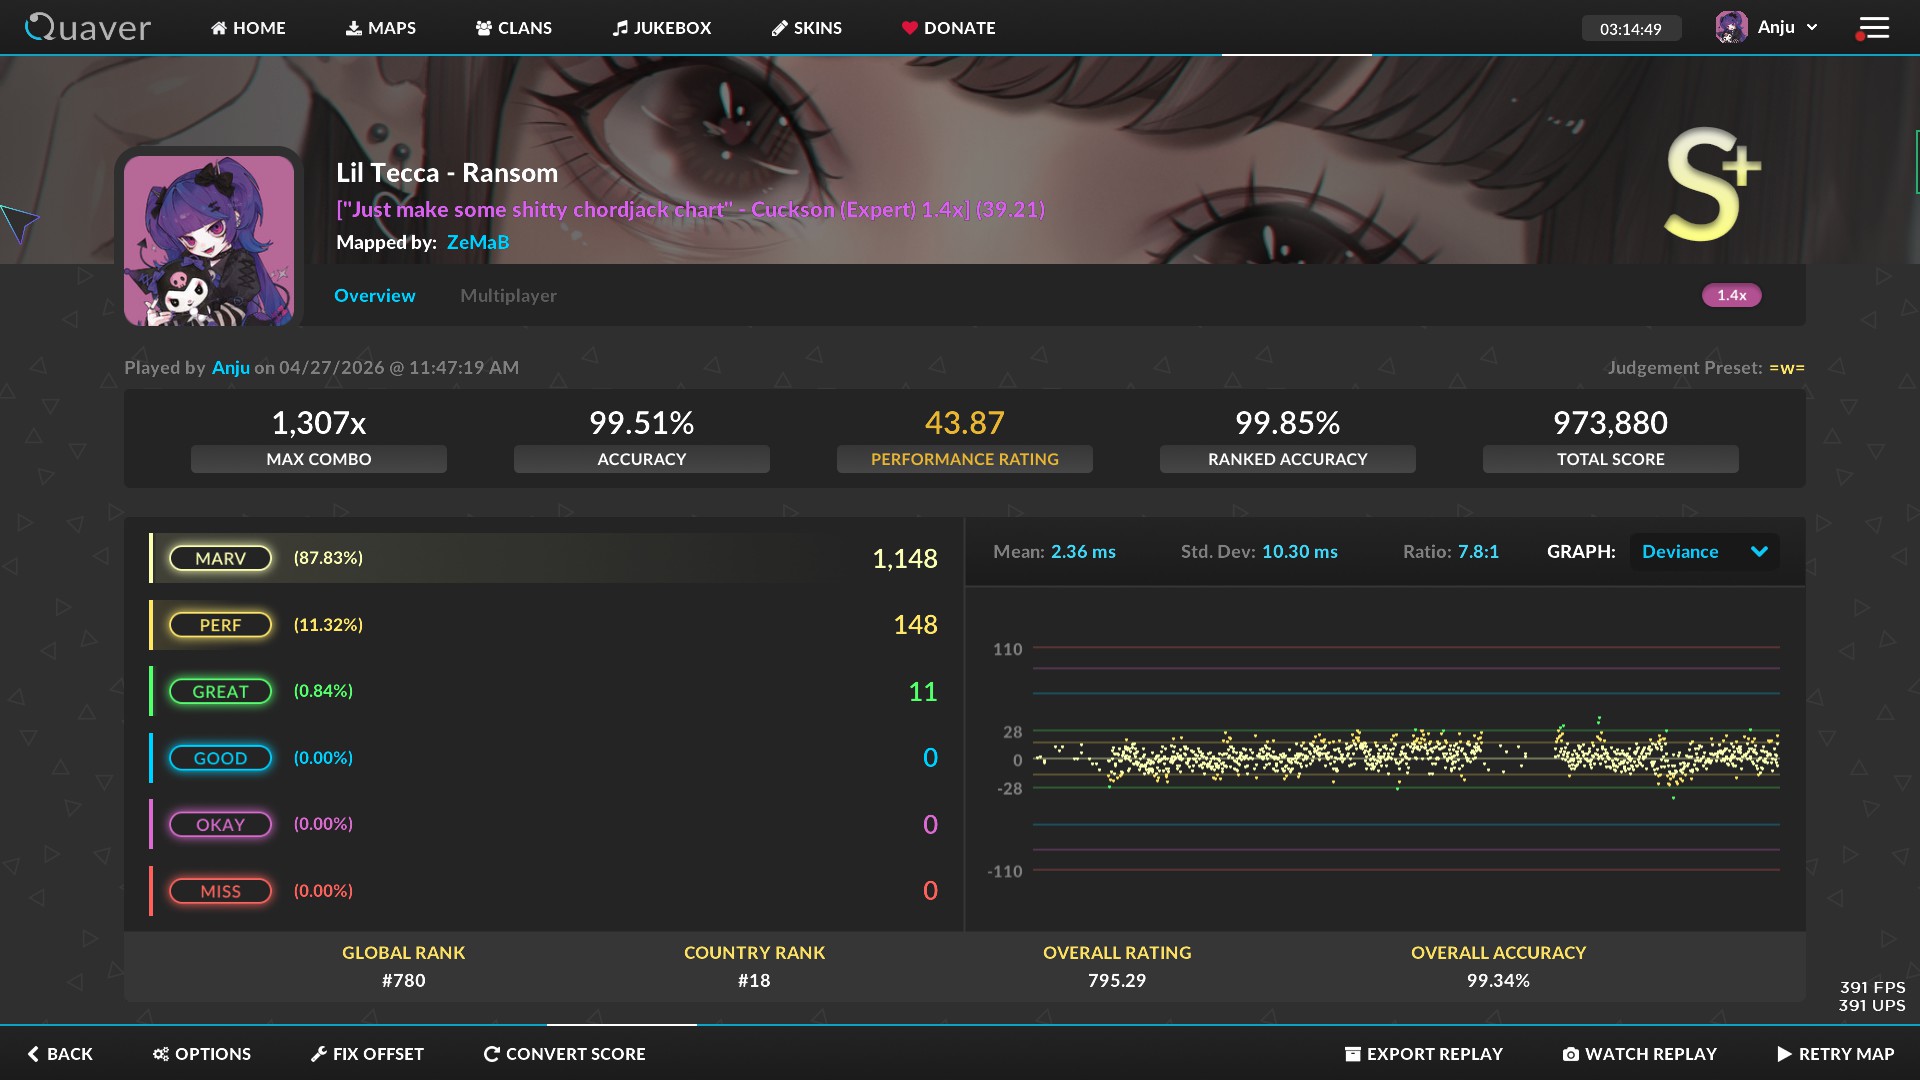Open the hamburger menu icon
This screenshot has width=1920, height=1080.
1873,28
